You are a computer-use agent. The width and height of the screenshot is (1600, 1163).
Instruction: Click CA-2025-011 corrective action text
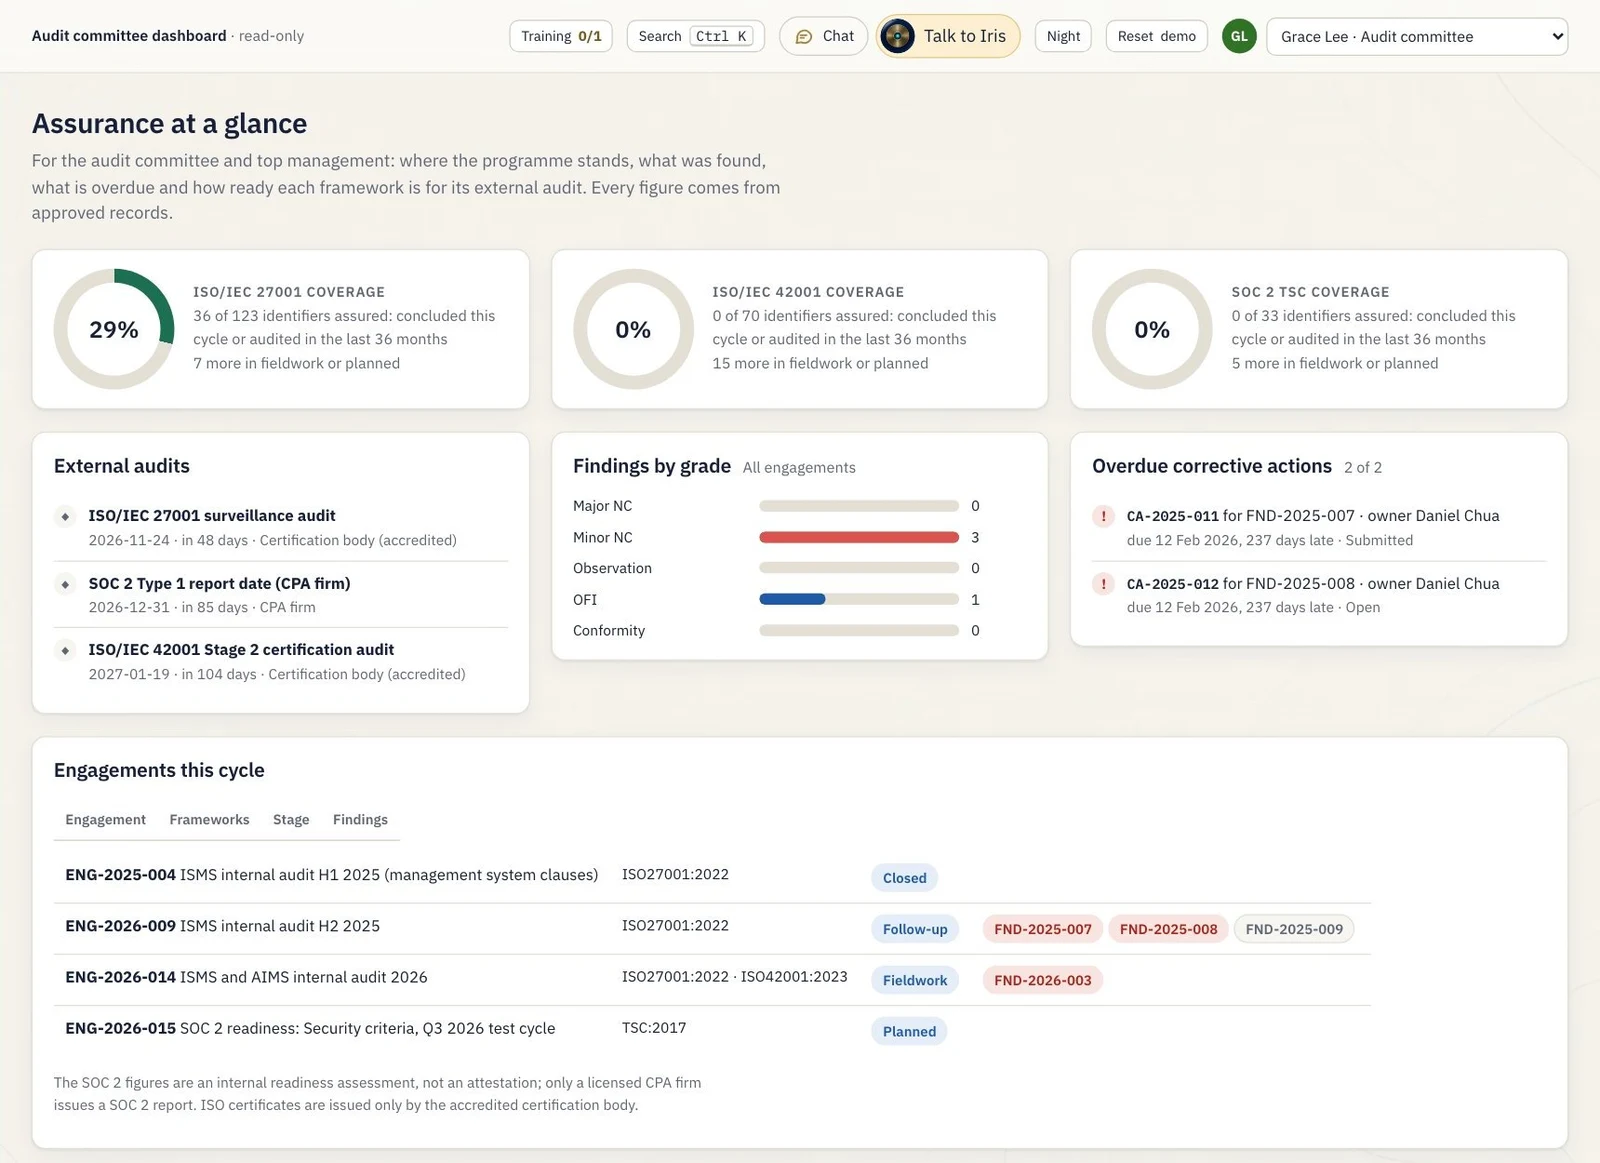pos(1313,516)
